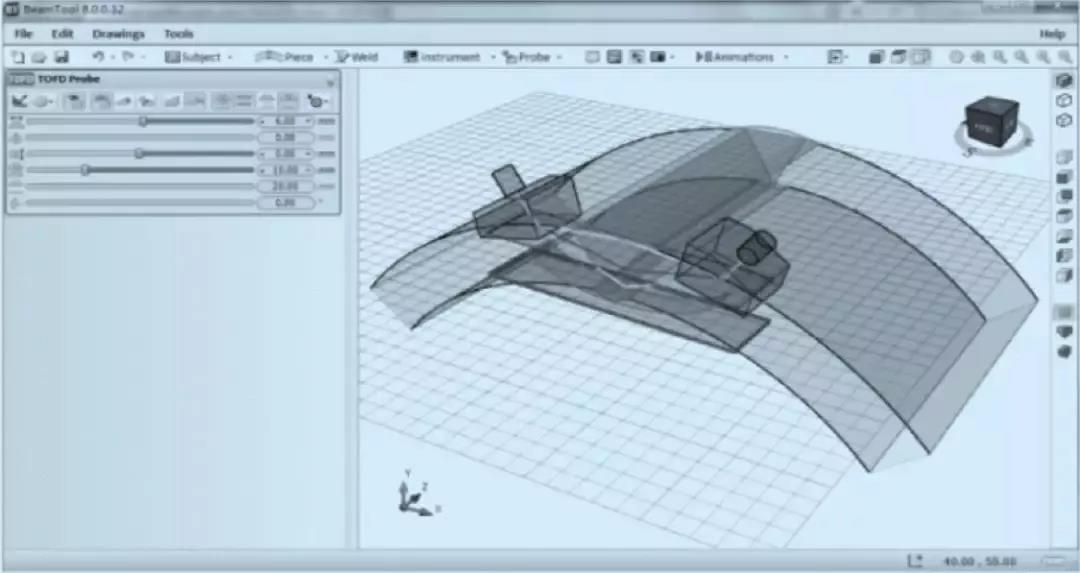The image size is (1080, 573).
Task: Open the Probe toolbar dropdown
Action: click(x=559, y=57)
